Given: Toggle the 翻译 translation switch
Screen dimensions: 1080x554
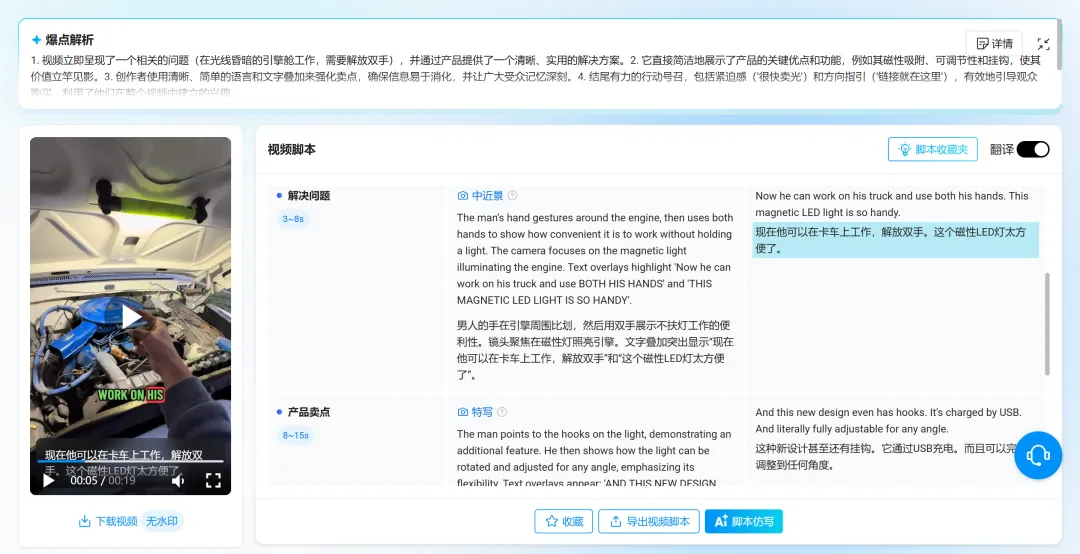Looking at the screenshot, I should point(1032,149).
